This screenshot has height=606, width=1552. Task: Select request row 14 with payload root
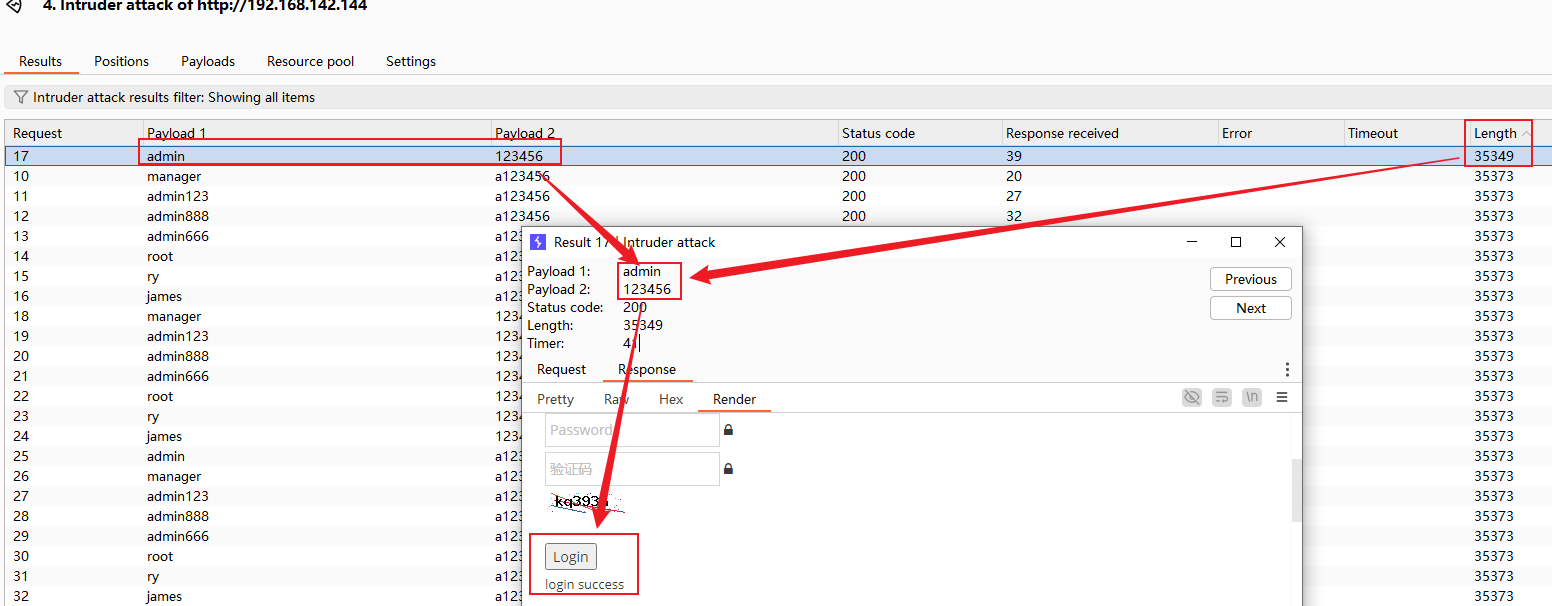point(264,256)
